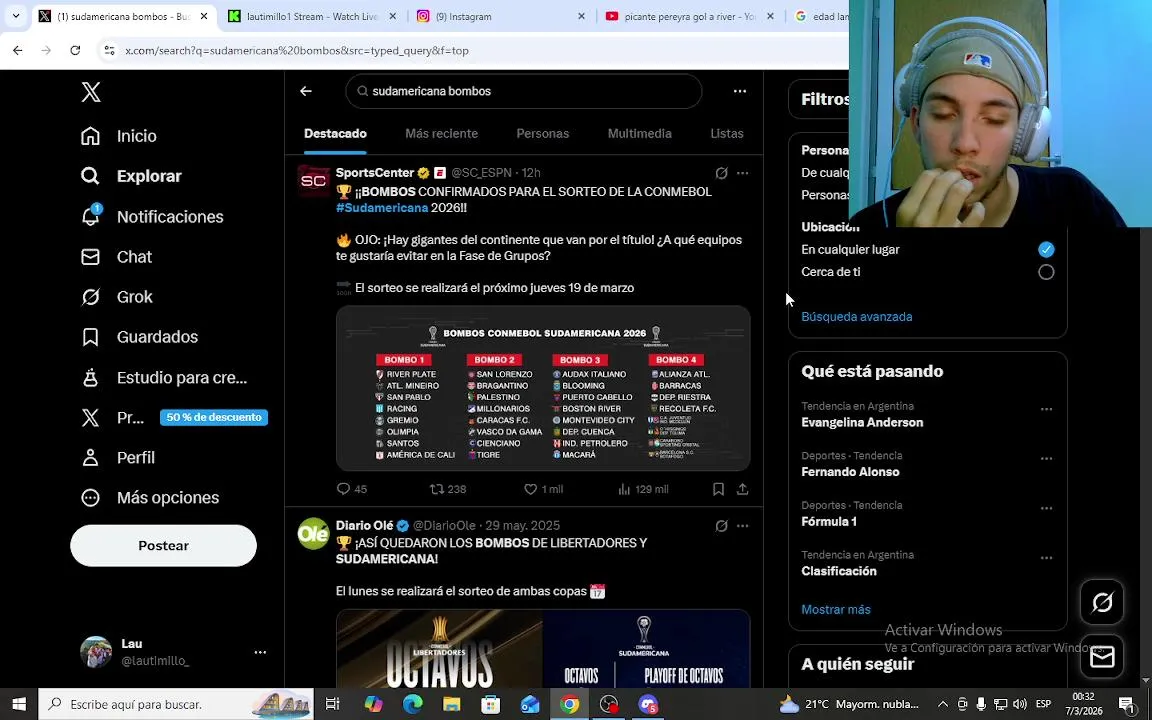Switch to the Multimedia tab
Viewport: 1152px width, 720px height.
point(639,134)
